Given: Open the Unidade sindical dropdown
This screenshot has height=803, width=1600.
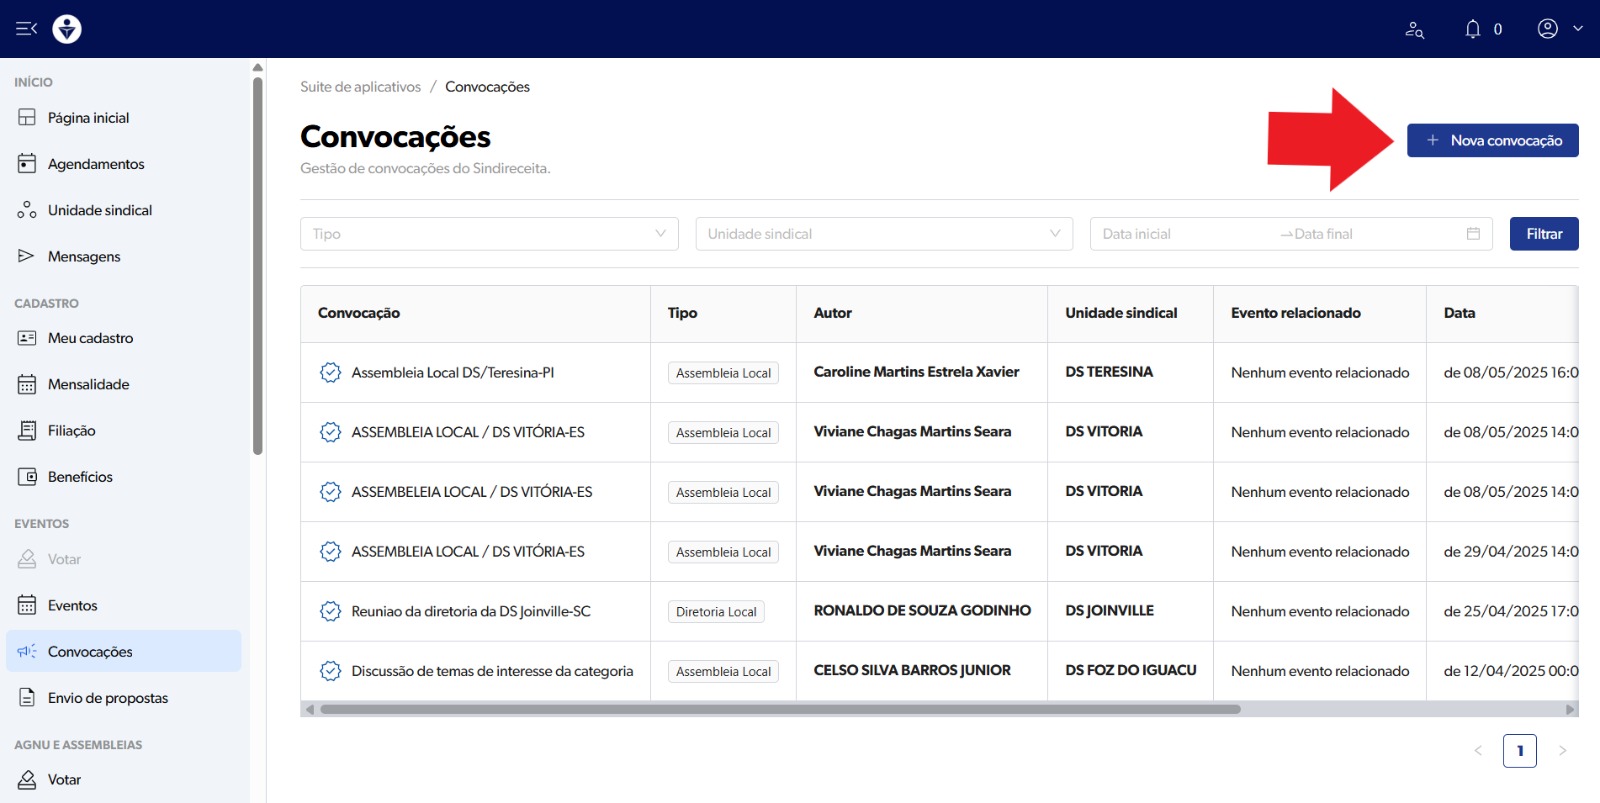Looking at the screenshot, I should (883, 234).
